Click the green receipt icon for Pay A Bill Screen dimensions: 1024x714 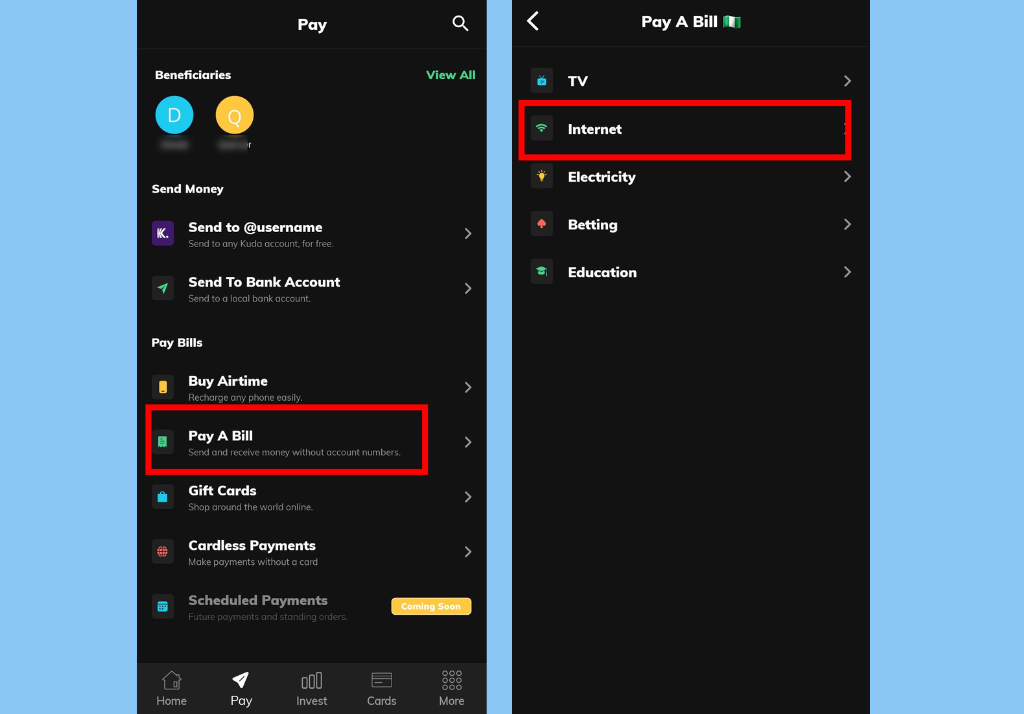(x=163, y=442)
